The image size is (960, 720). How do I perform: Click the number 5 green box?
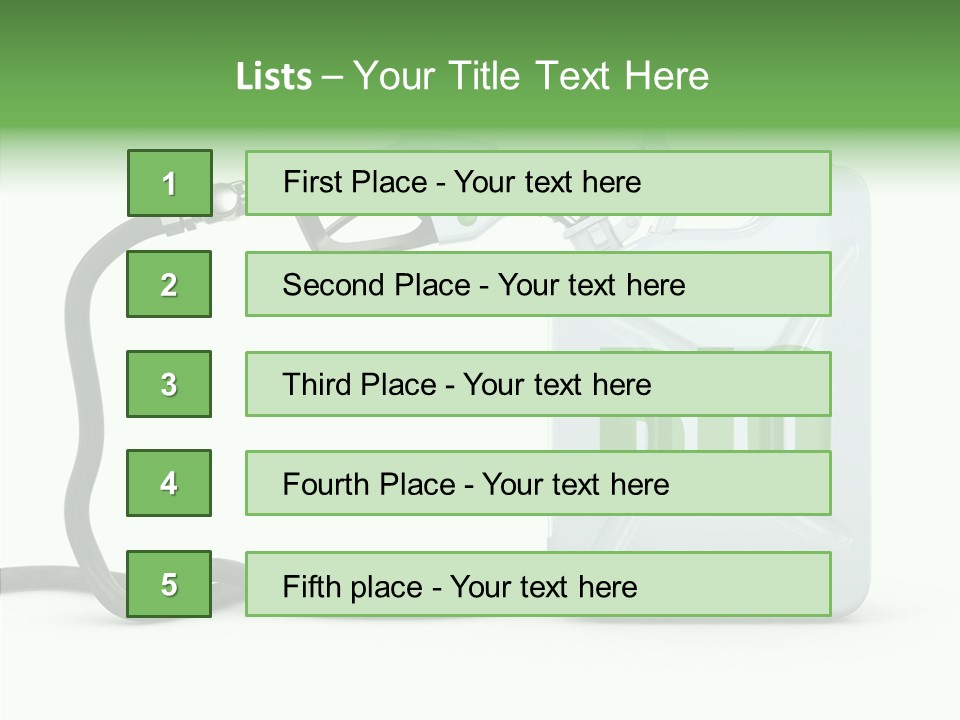click(169, 584)
